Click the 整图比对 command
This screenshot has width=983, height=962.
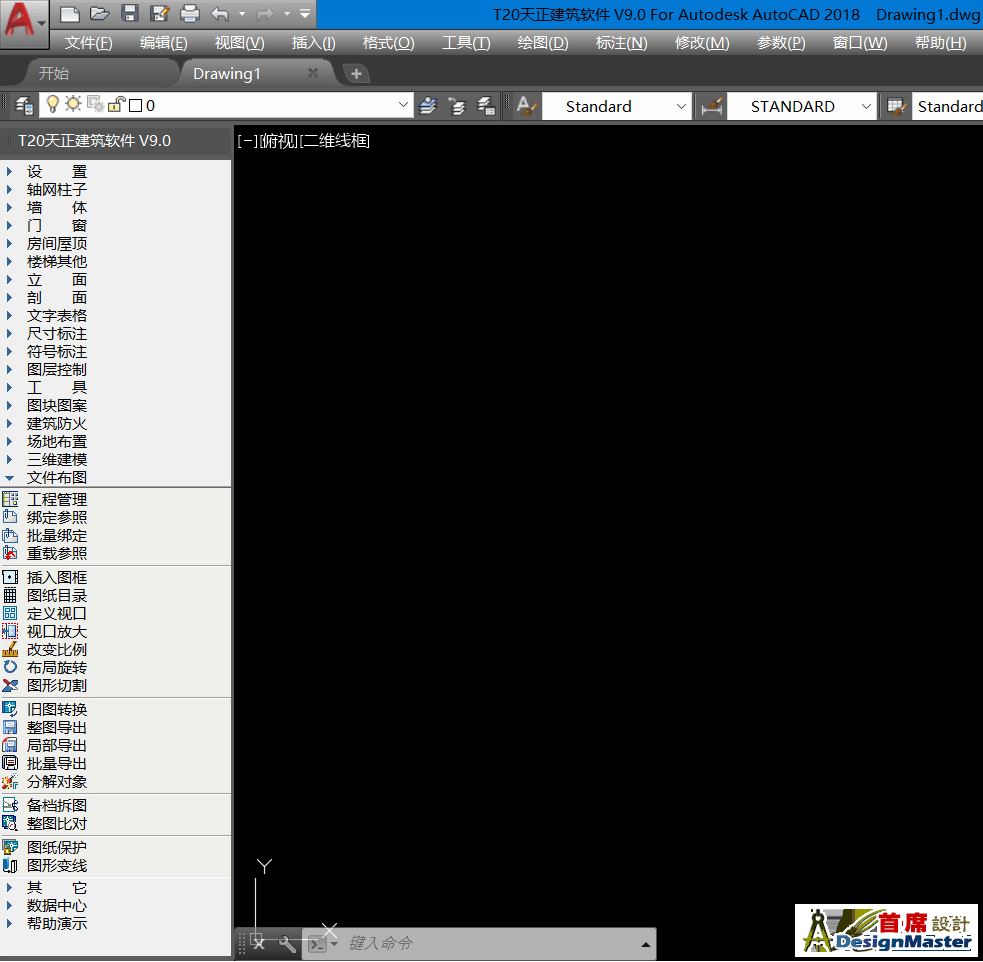tap(56, 823)
